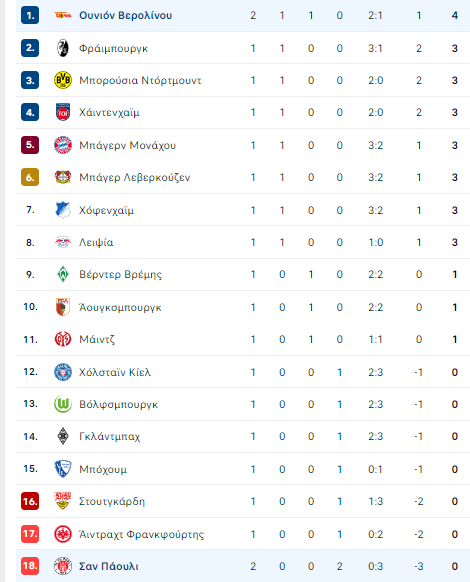
Task: Open the Σαν Πάουλι team link
Action: [109, 566]
